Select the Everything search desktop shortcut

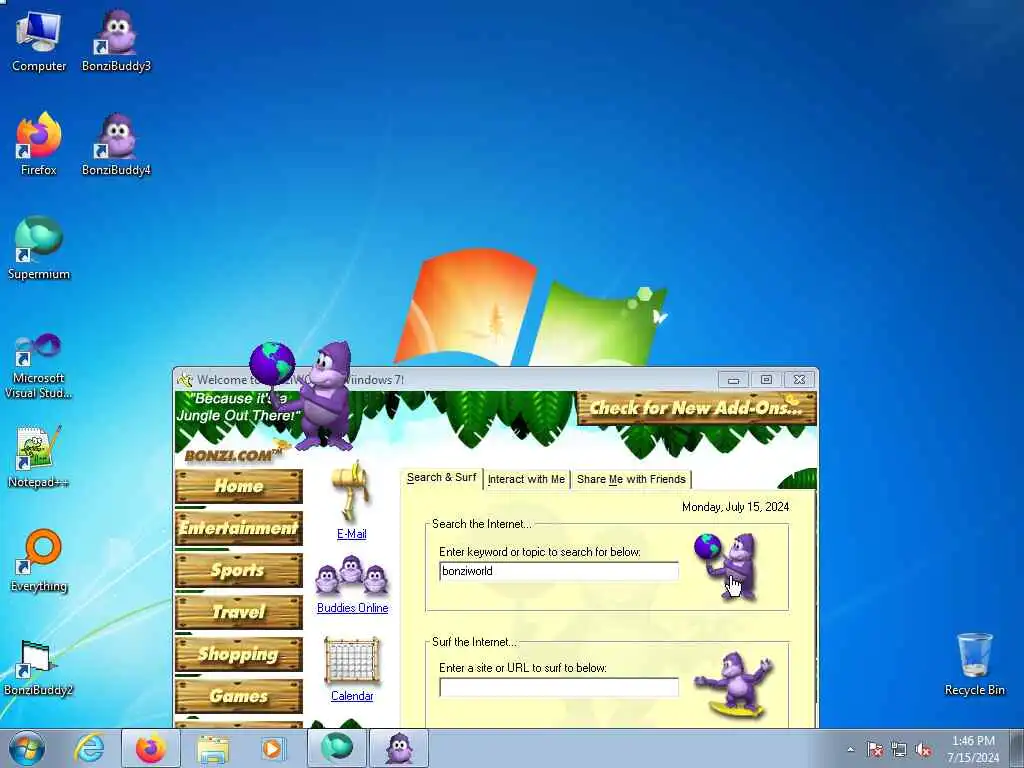click(39, 560)
